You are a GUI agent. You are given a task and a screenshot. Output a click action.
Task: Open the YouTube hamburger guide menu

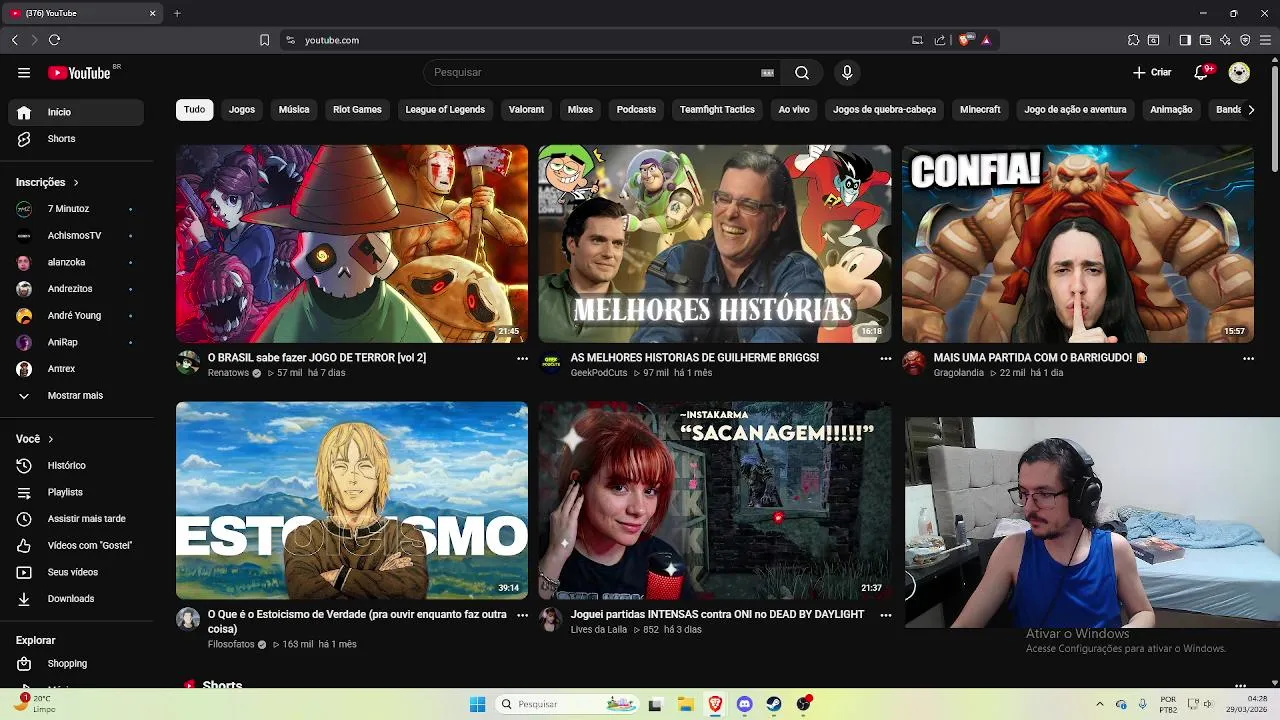(x=24, y=72)
